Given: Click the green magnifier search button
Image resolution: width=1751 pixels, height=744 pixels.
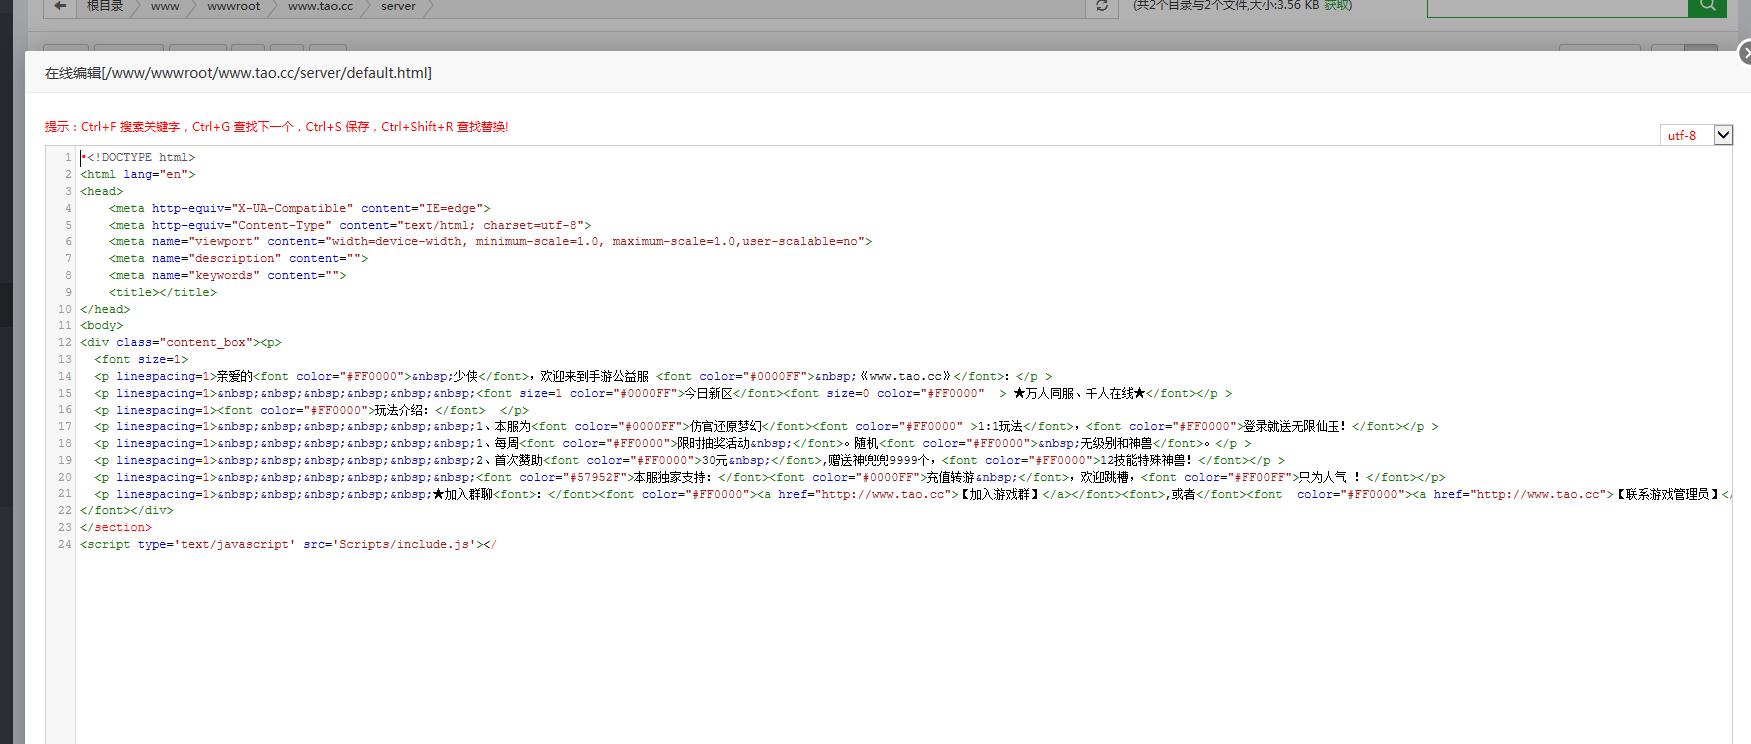Looking at the screenshot, I should tap(1707, 6).
